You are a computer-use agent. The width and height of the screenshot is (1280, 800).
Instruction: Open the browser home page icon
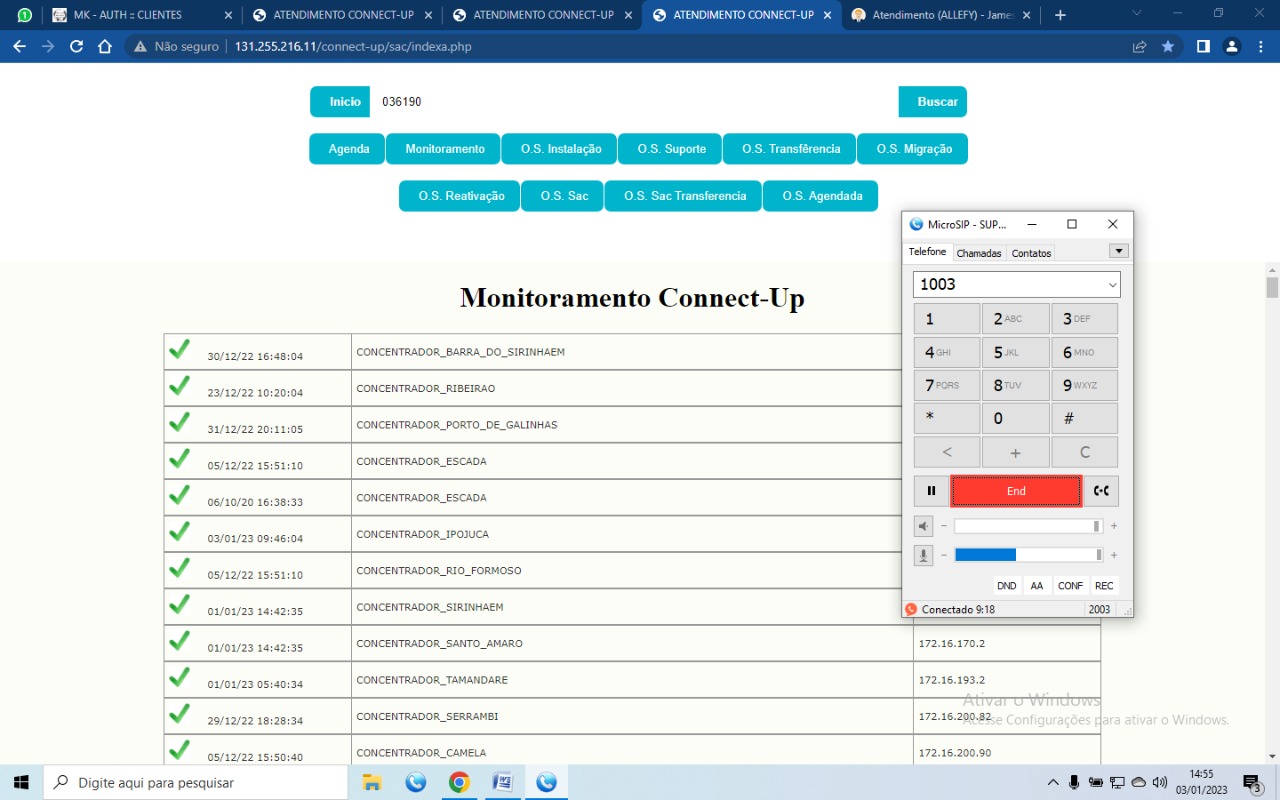point(105,47)
